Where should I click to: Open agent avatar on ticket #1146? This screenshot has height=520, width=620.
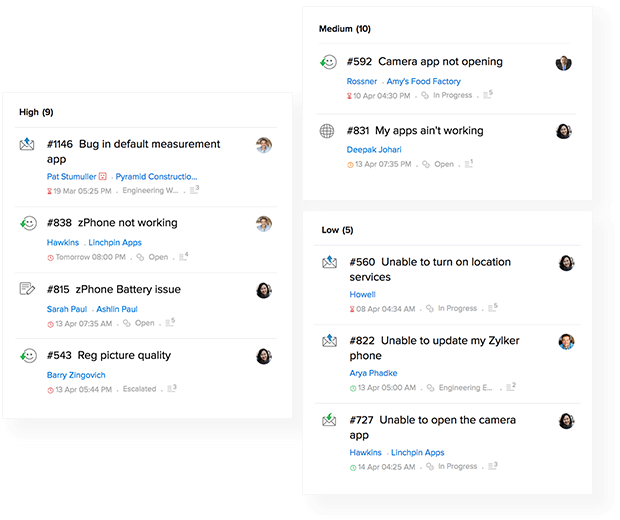[x=264, y=145]
